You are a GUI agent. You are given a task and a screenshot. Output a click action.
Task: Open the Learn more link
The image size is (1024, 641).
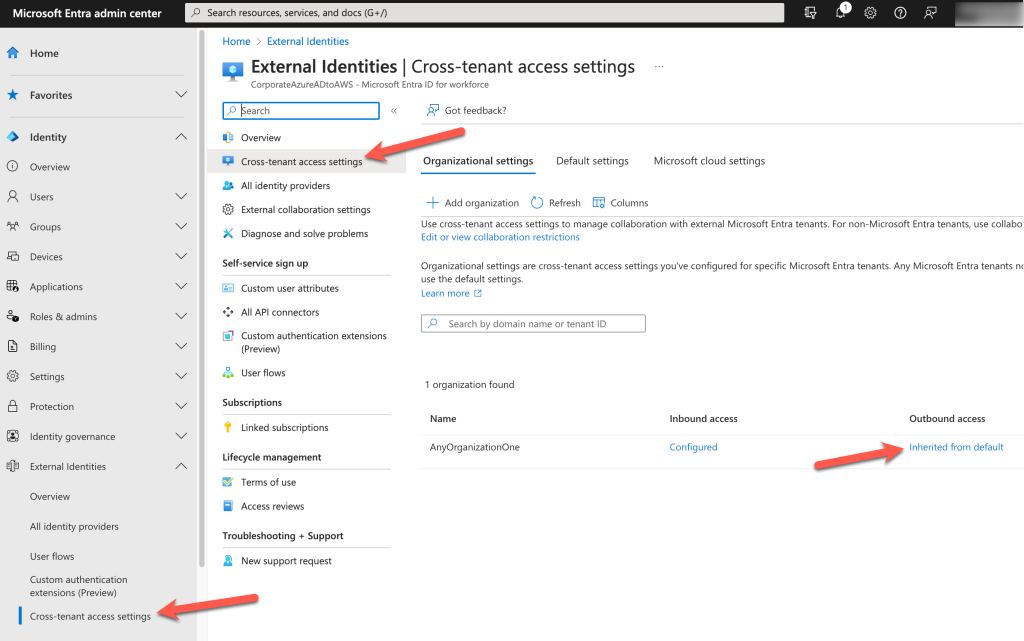tap(446, 292)
